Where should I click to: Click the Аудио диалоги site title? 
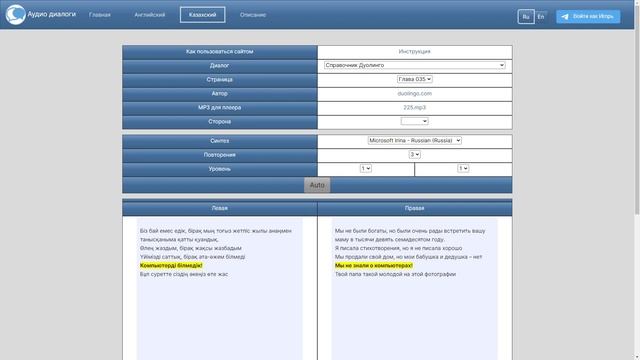(x=51, y=14)
